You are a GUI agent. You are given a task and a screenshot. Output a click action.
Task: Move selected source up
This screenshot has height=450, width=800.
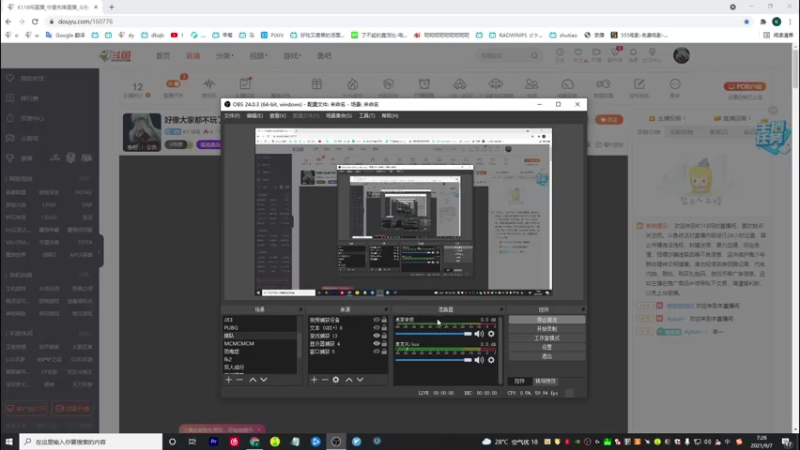[349, 380]
